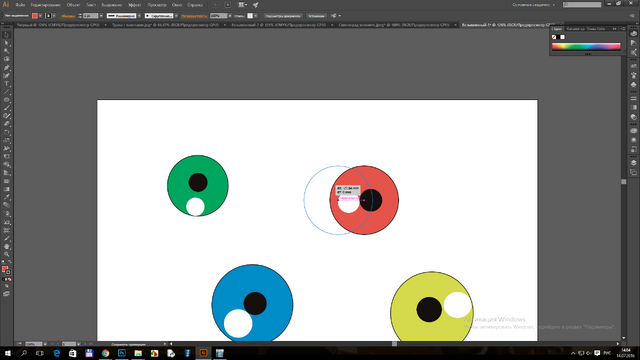Select the Symbol Sprayer tool
The image size is (640, 360).
pos(6,214)
